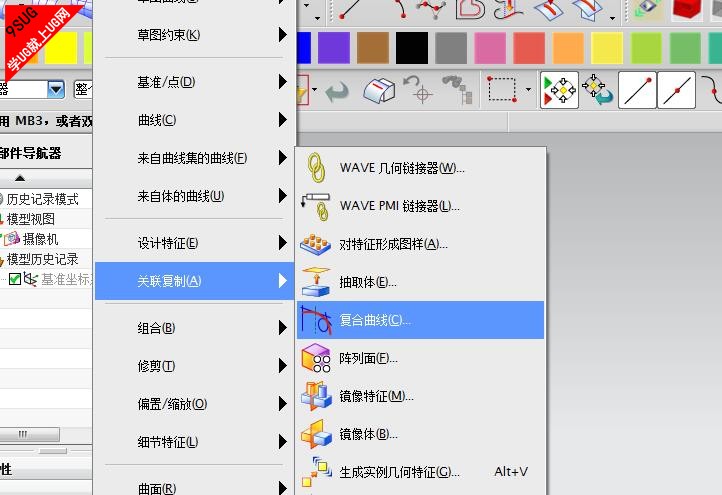Select 模型历史记录 tree node
This screenshot has width=722, height=495.
42,259
